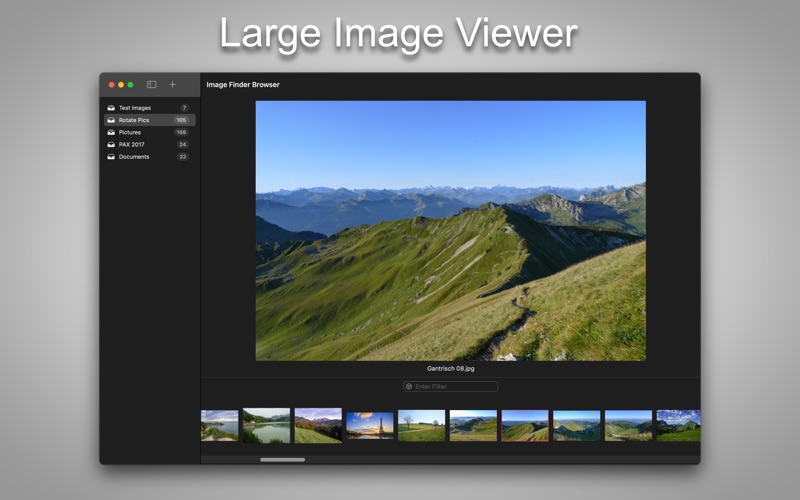Click the Gantrisch 08.jpg file name
The height and width of the screenshot is (500, 800).
click(451, 368)
